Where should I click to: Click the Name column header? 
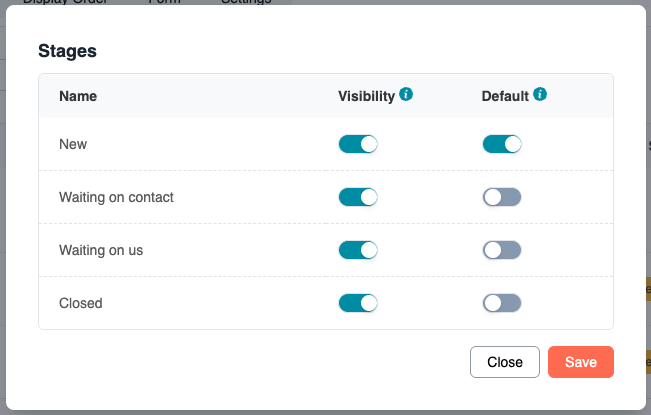[x=78, y=97]
